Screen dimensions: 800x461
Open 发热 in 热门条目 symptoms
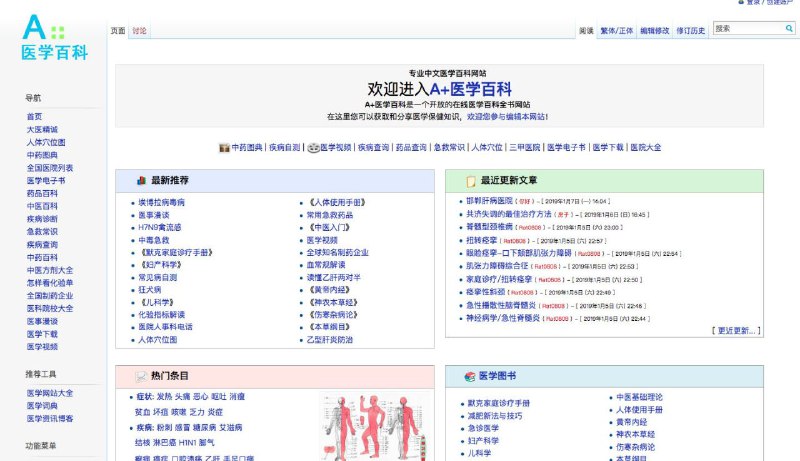164,396
